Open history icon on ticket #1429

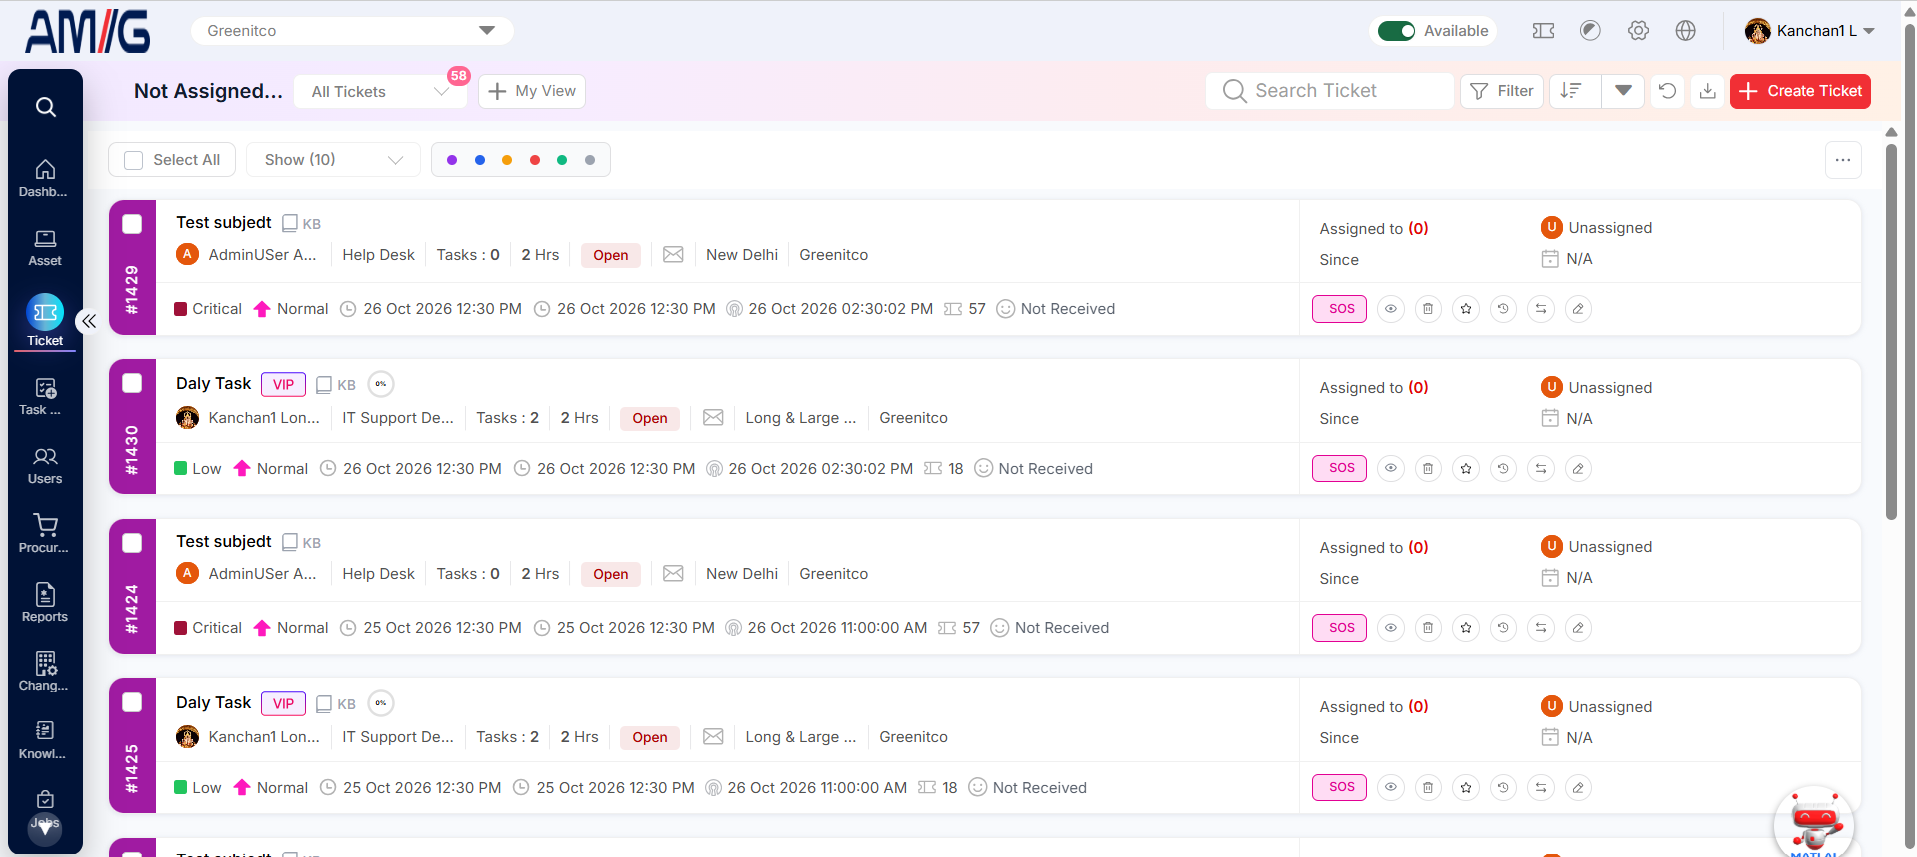pos(1503,309)
